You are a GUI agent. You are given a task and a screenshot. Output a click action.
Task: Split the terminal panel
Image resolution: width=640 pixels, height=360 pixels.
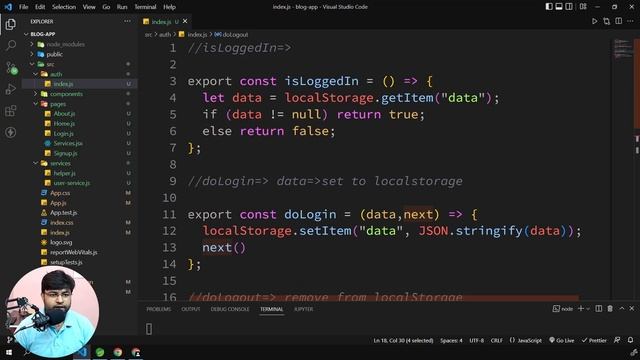coord(599,309)
